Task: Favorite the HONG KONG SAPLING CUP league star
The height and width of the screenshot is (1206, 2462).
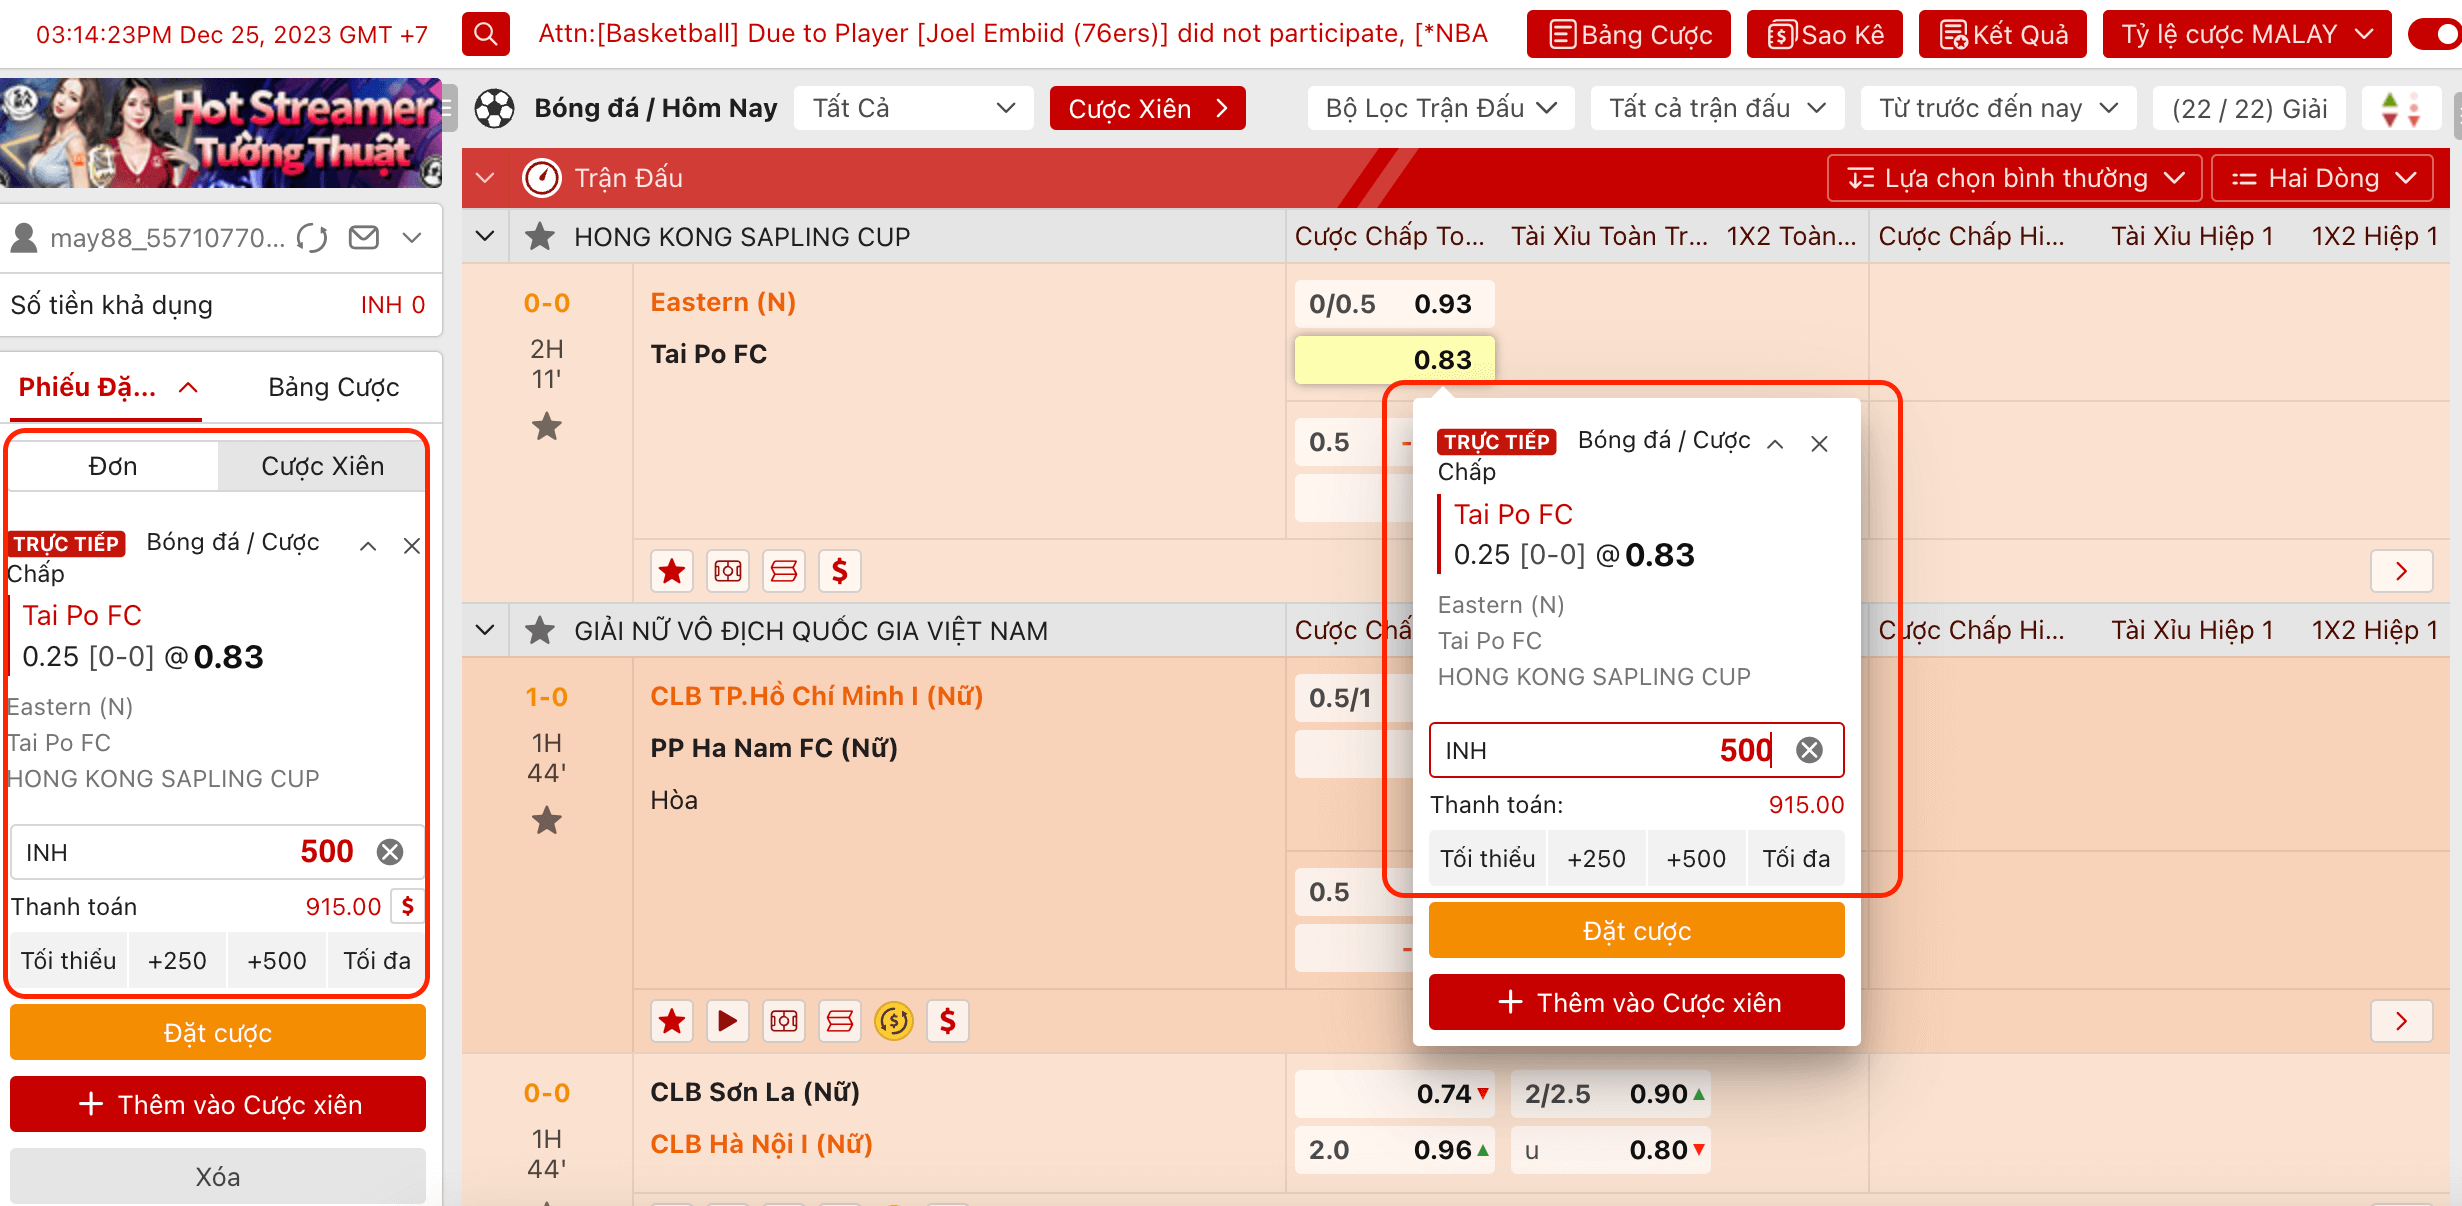Action: tap(540, 237)
